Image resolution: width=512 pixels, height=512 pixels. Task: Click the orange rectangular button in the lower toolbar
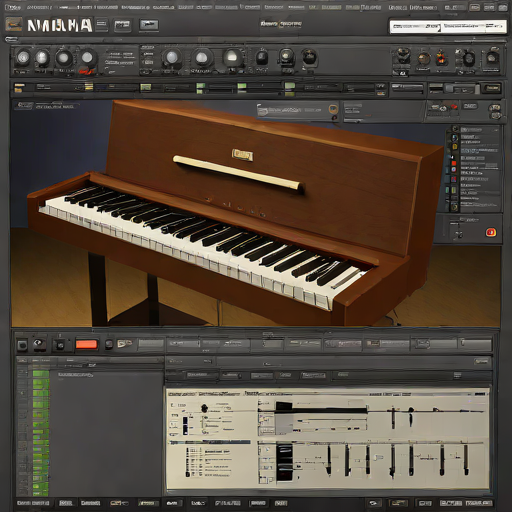tap(86, 344)
